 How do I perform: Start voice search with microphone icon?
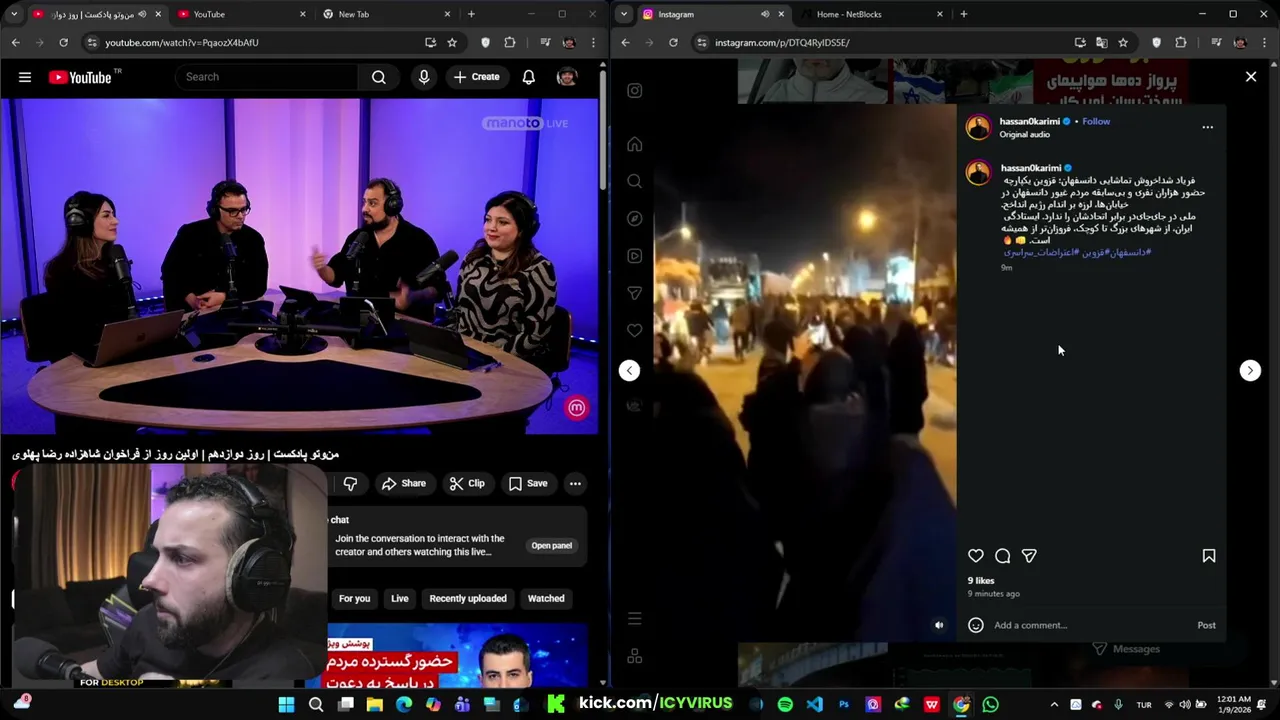[424, 77]
